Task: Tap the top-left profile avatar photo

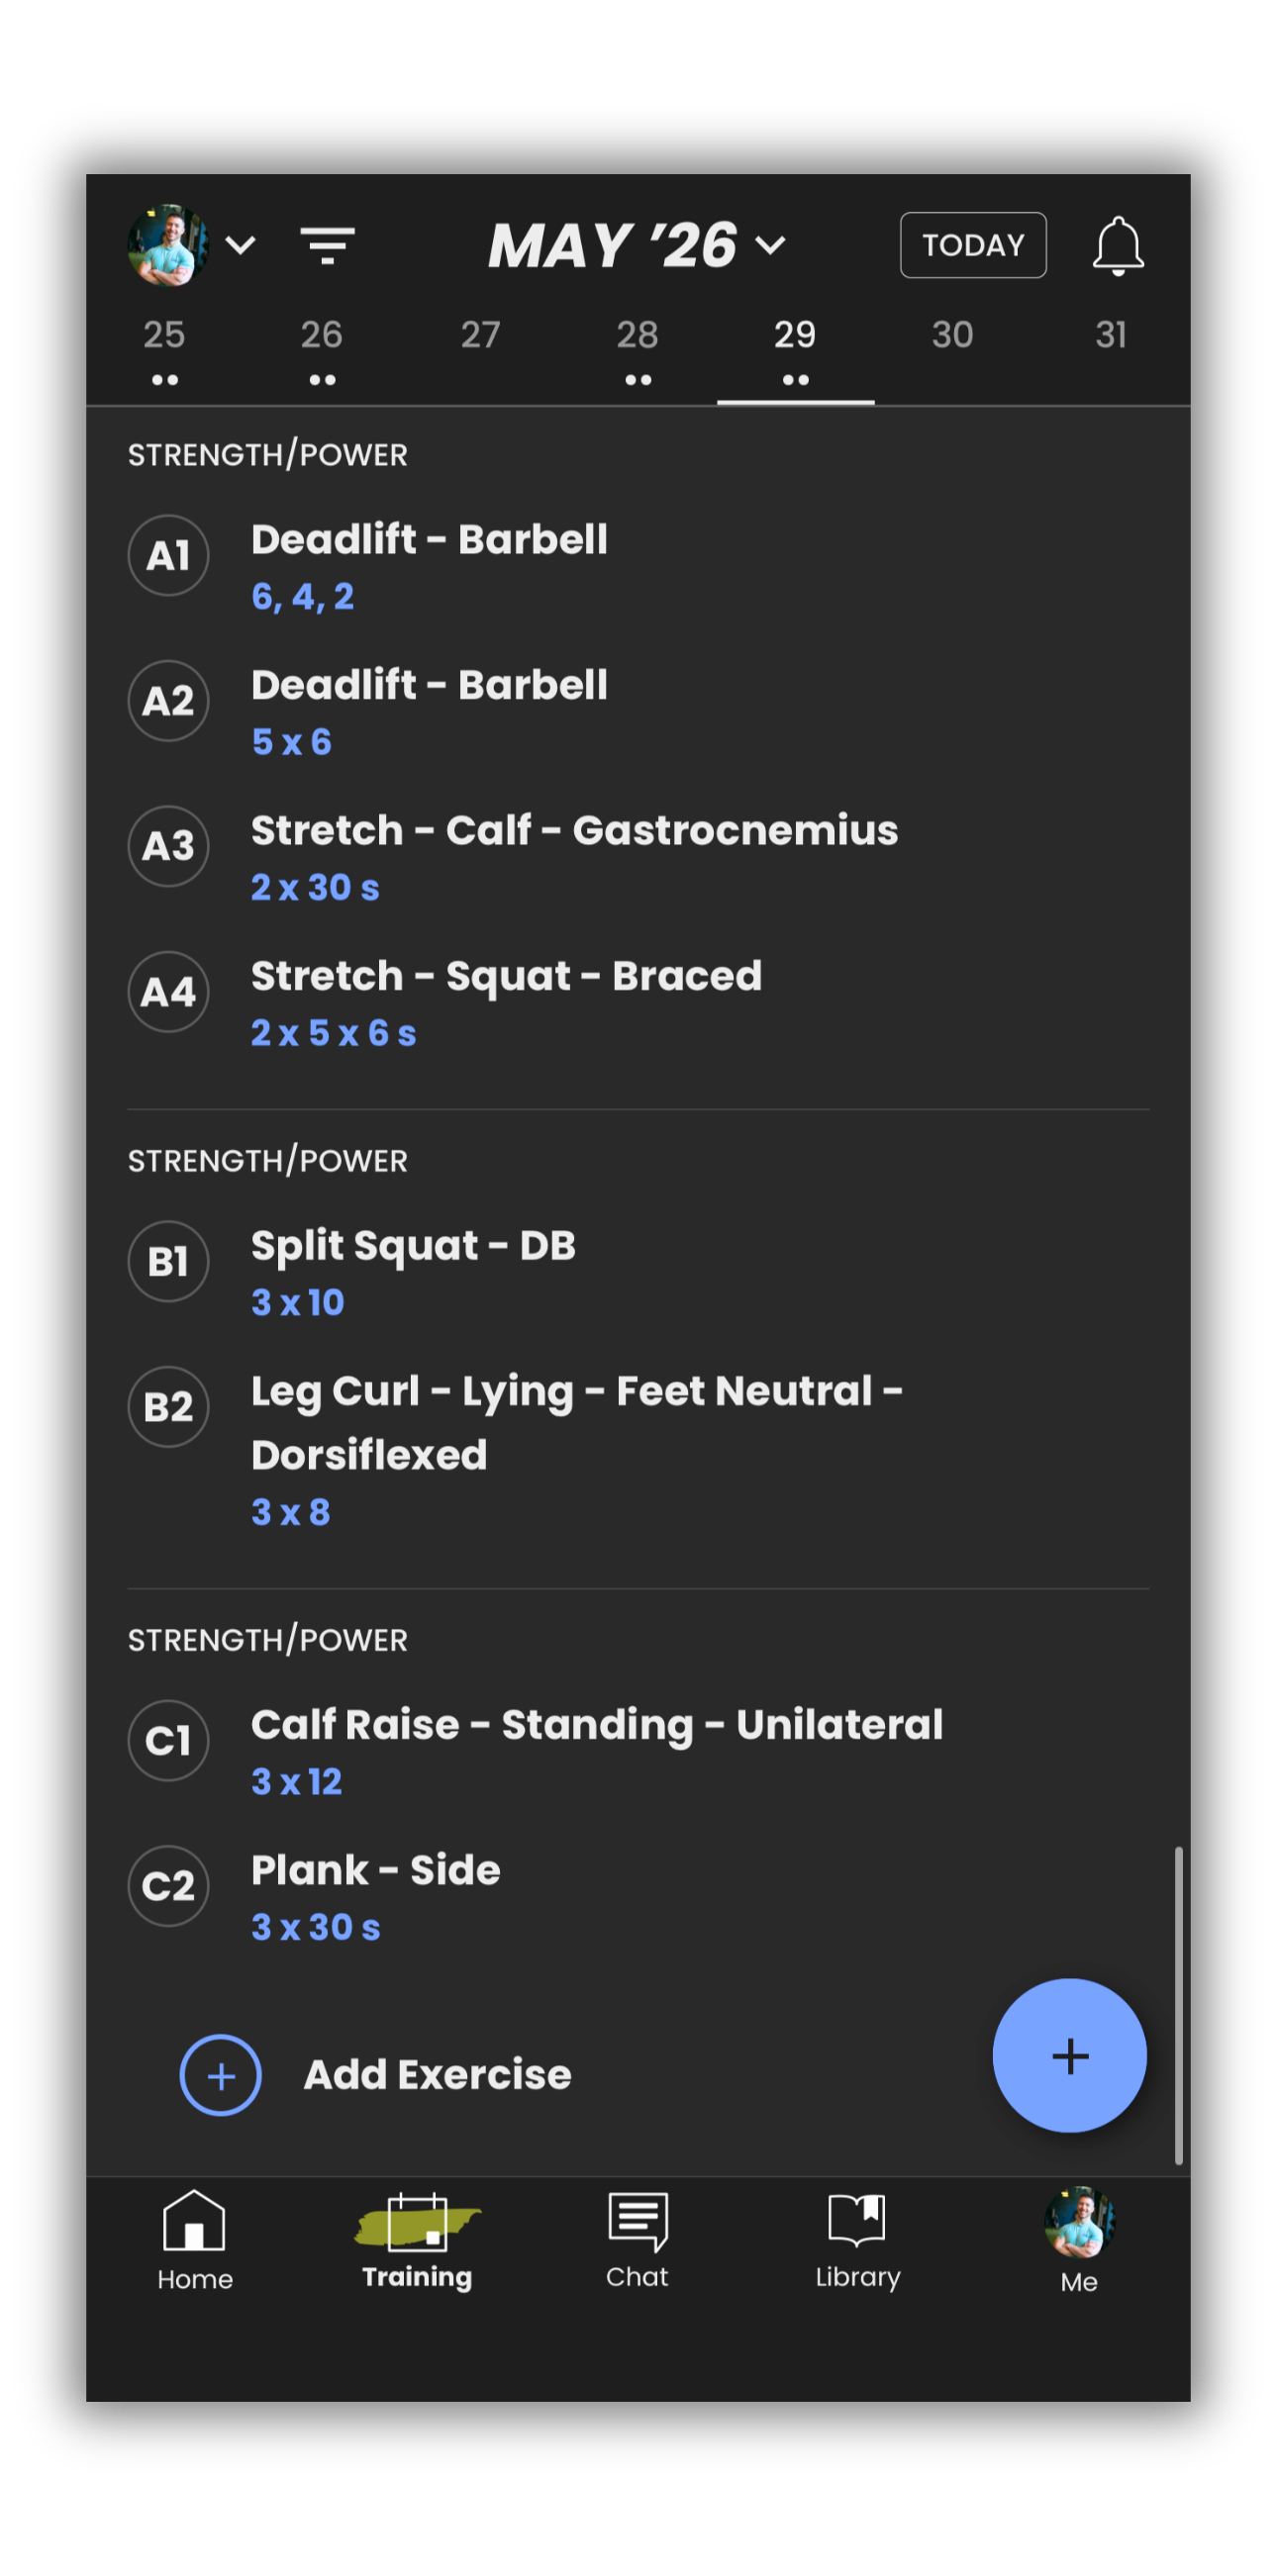Action: pos(167,245)
